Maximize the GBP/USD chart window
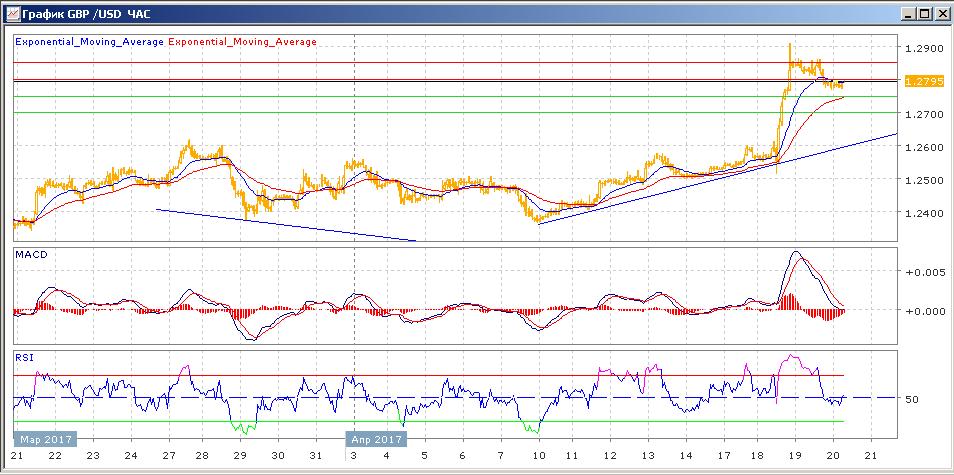The width and height of the screenshot is (954, 475). click(923, 13)
